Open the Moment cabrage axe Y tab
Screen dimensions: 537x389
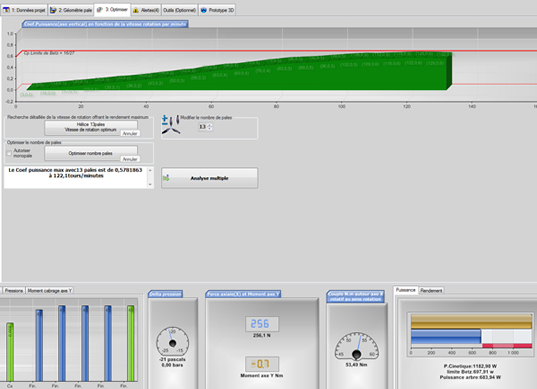pyautogui.click(x=50, y=290)
